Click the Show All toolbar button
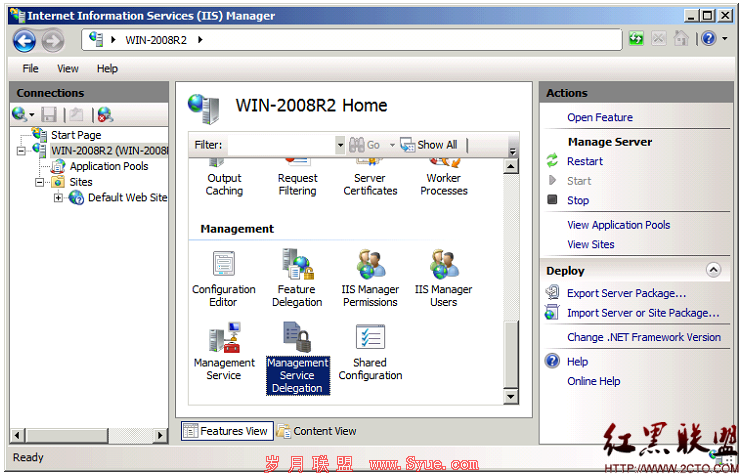 coord(429,145)
